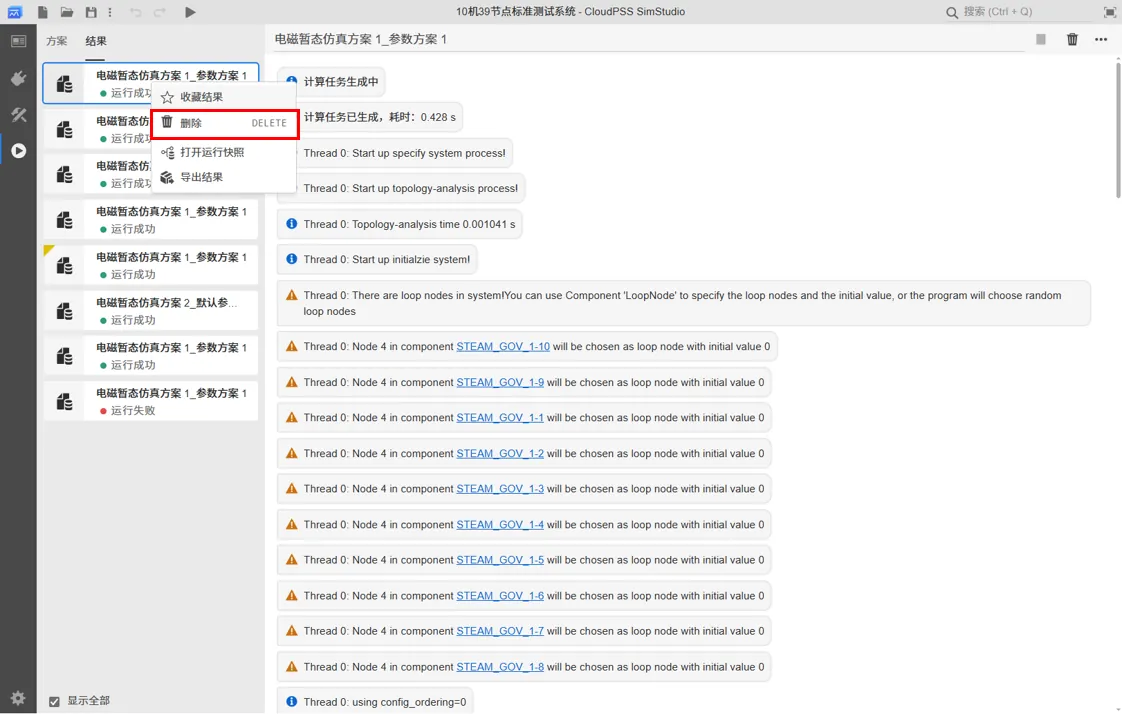Image resolution: width=1122 pixels, height=714 pixels.
Task: Open settings gear in left sidebar
Action: pyautogui.click(x=18, y=698)
